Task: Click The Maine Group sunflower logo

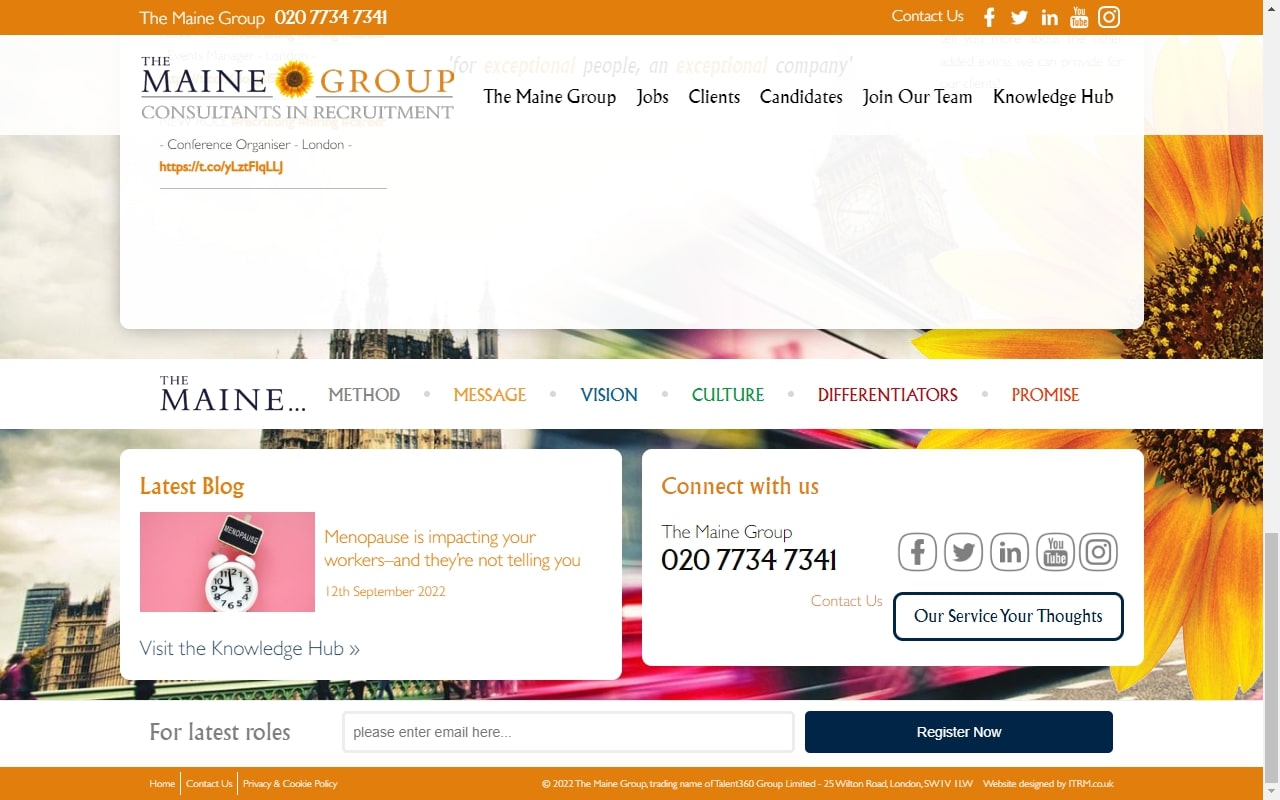Action: point(298,88)
